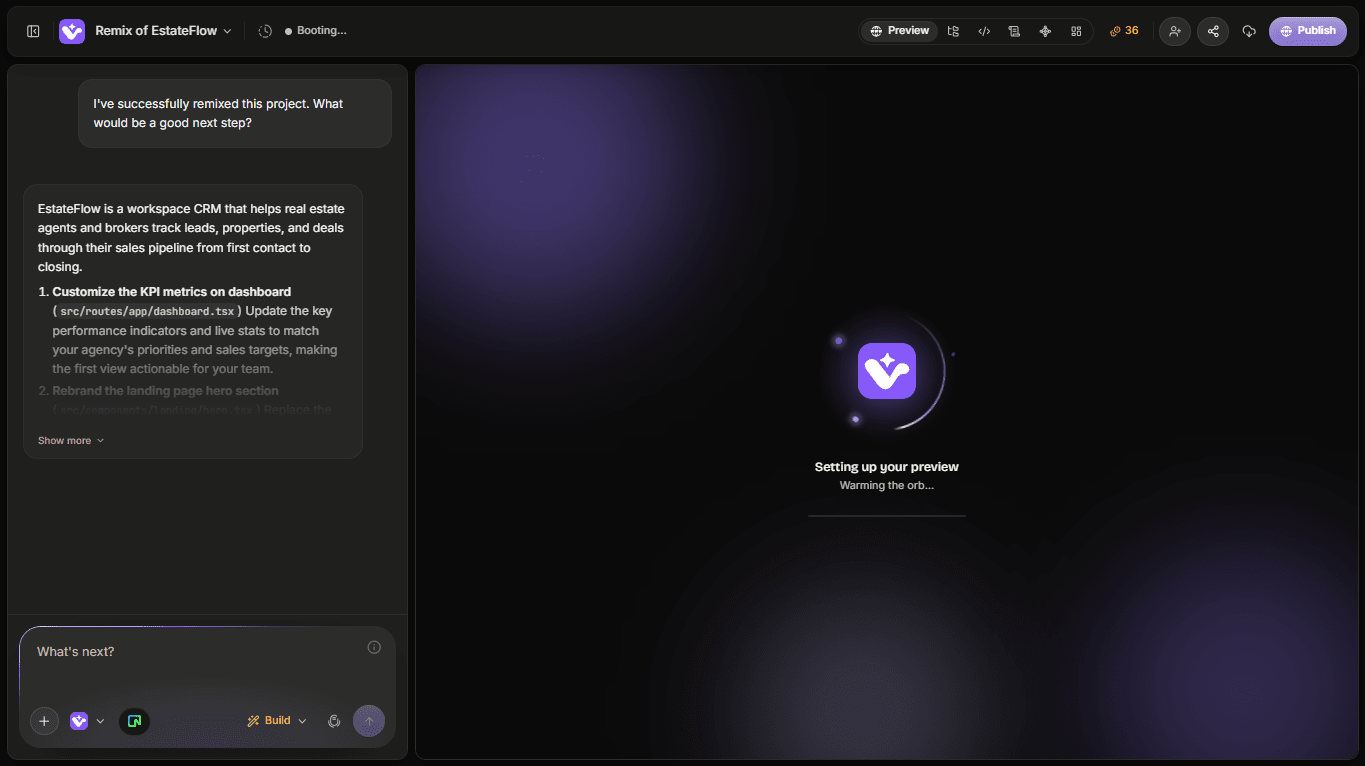Open the share options
Viewport: 1365px width, 766px height.
pos(1213,31)
